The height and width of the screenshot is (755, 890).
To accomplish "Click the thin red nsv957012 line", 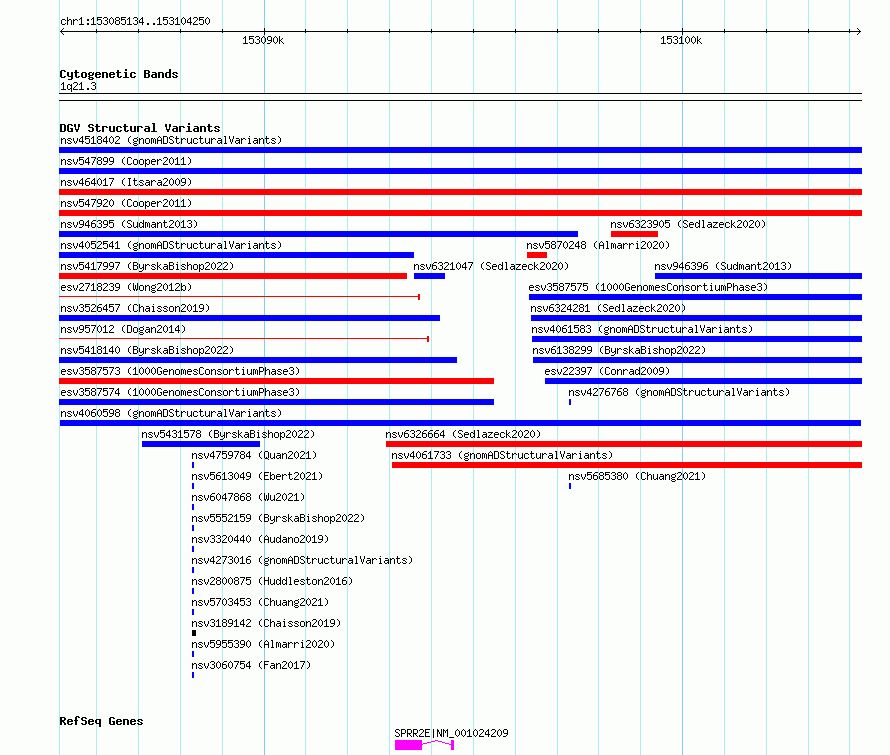I will [x=244, y=339].
